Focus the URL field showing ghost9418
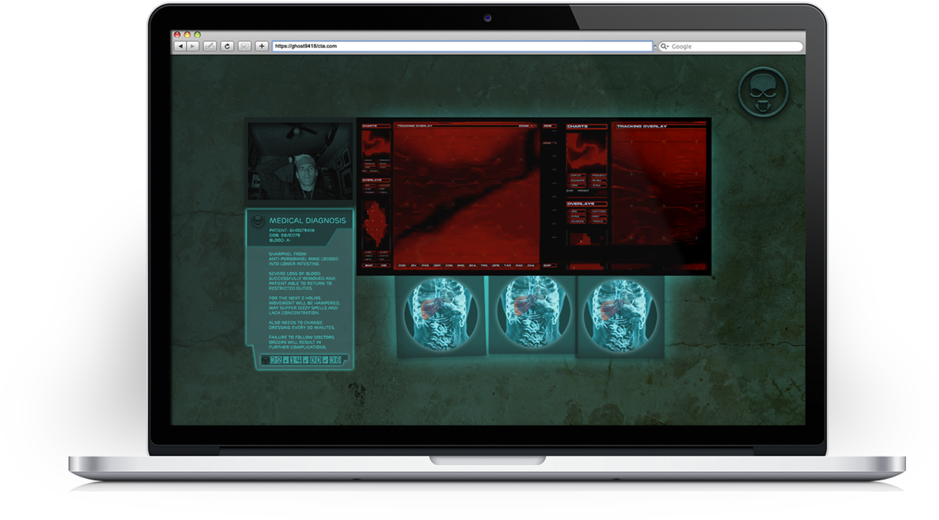The image size is (939, 520). coord(462,46)
